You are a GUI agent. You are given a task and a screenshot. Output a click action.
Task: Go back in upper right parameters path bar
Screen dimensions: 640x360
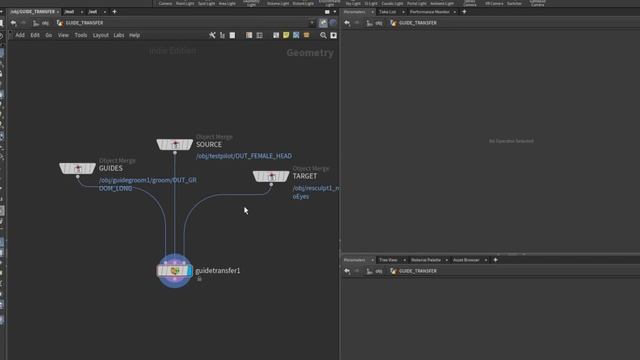click(347, 23)
